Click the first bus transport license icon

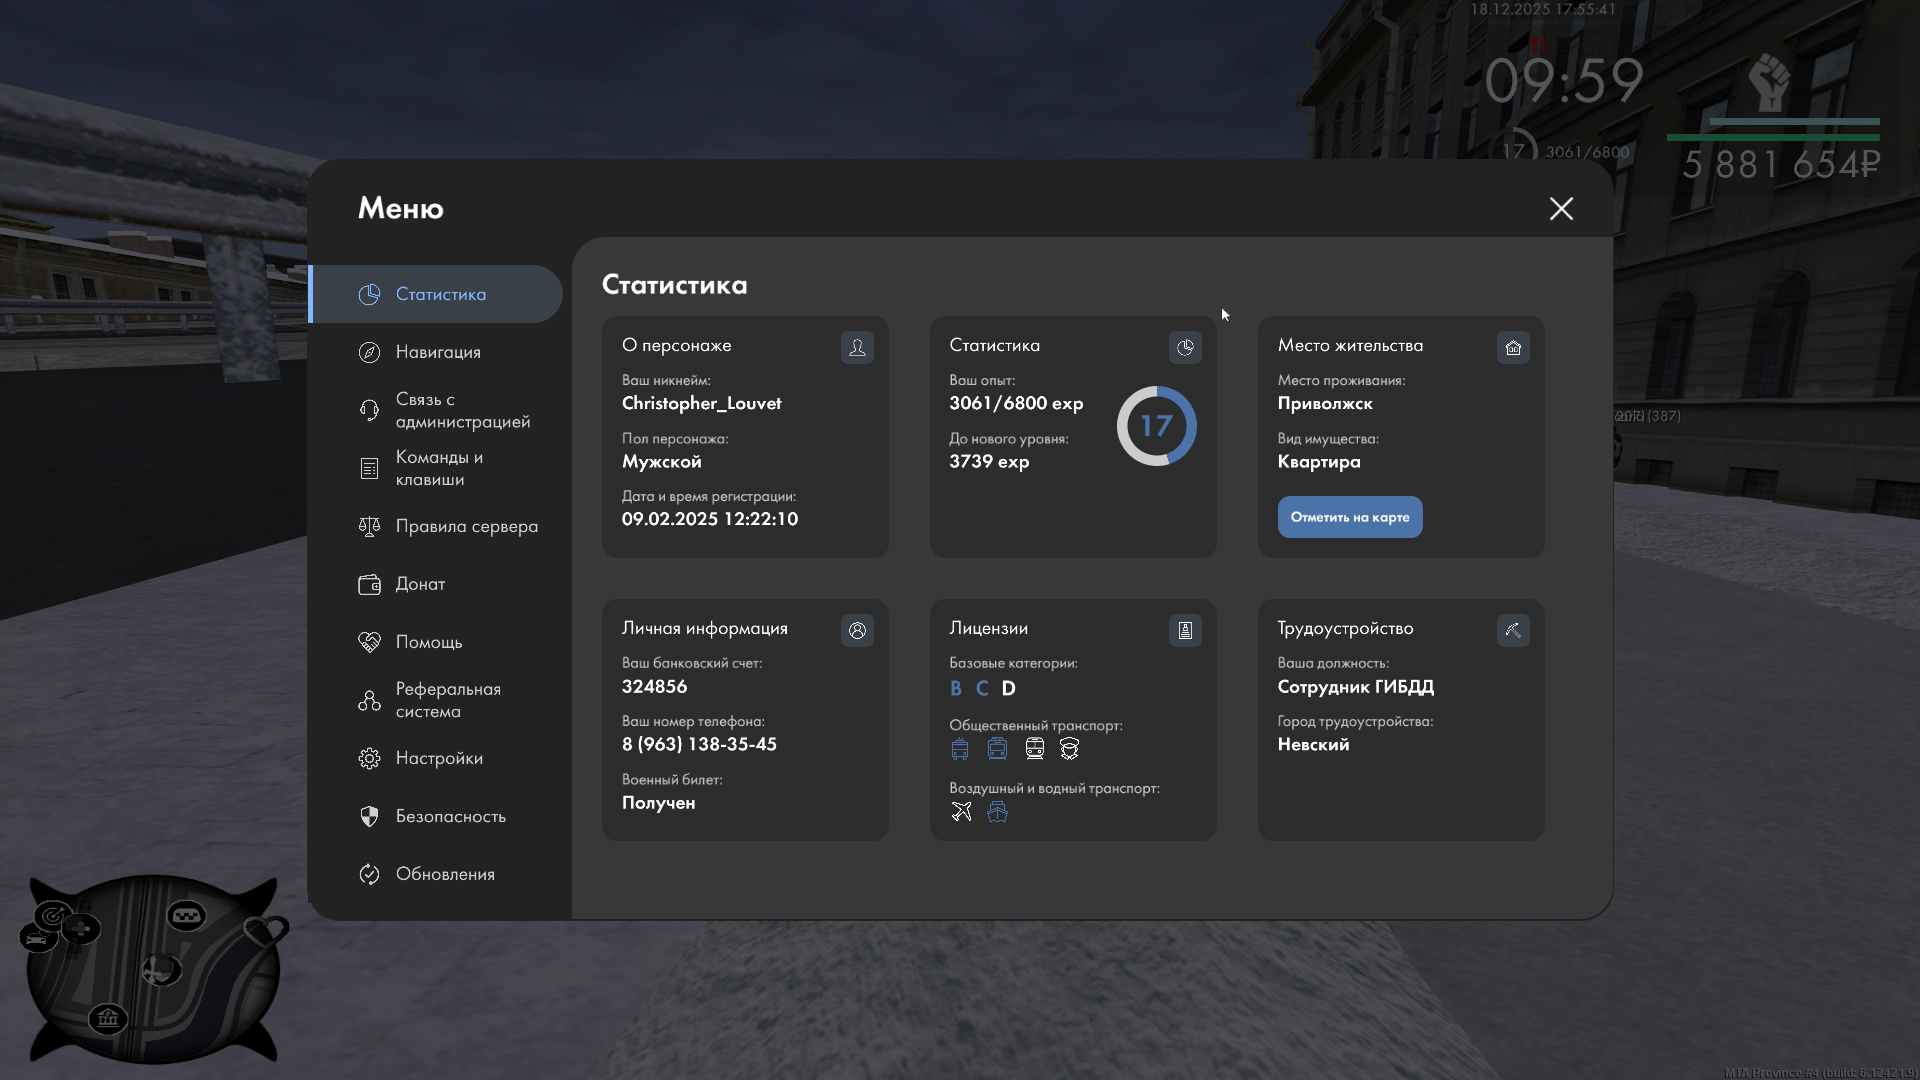[960, 749]
